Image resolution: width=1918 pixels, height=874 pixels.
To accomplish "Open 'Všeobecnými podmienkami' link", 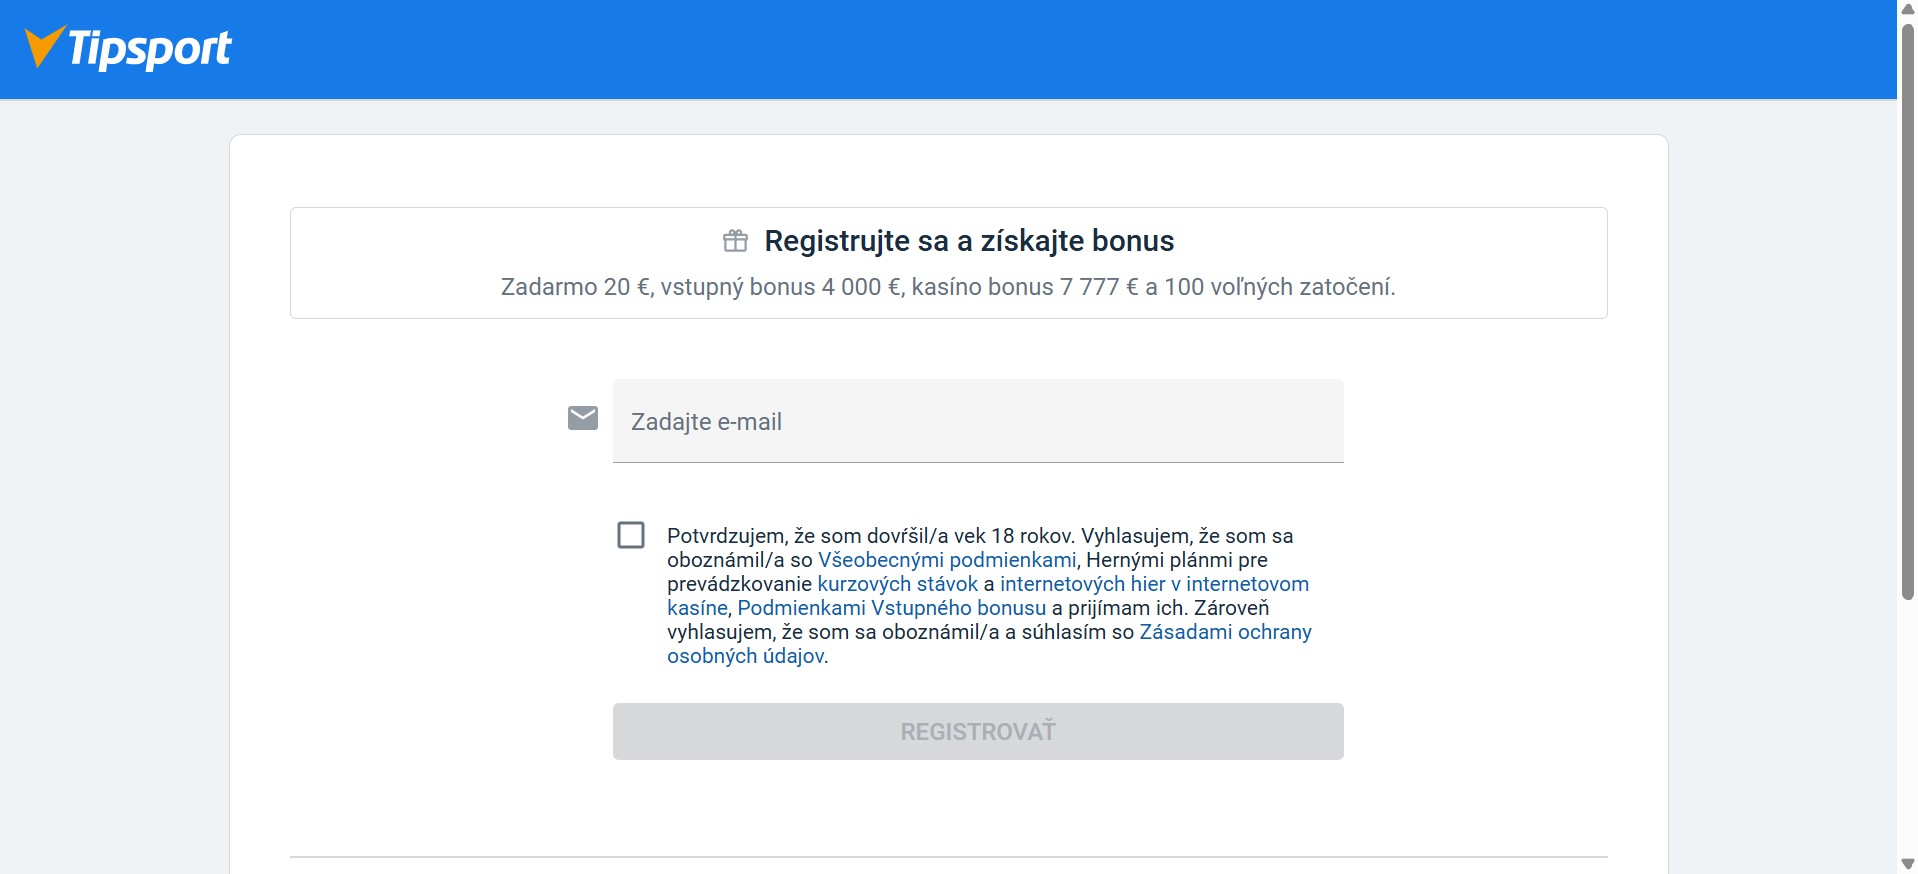I will pyautogui.click(x=946, y=560).
